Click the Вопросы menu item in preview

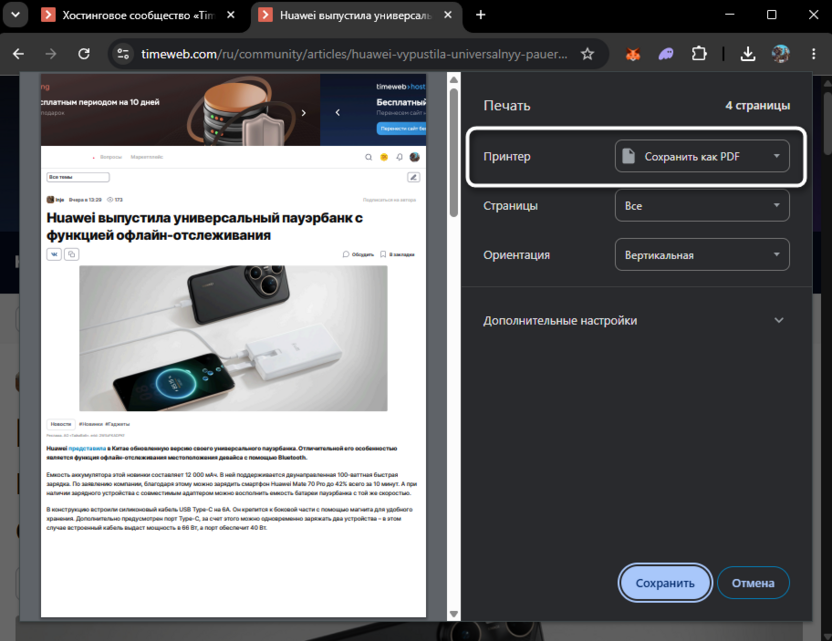pyautogui.click(x=111, y=157)
